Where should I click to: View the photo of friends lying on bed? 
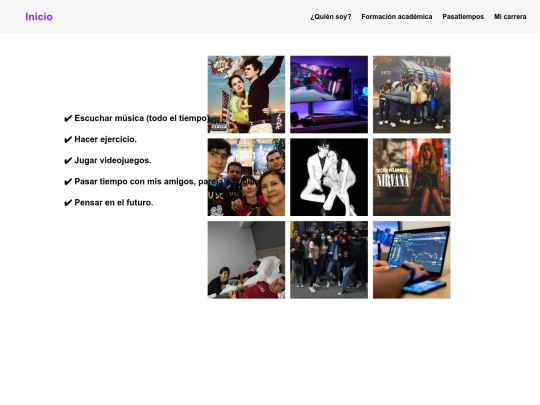[246, 260]
